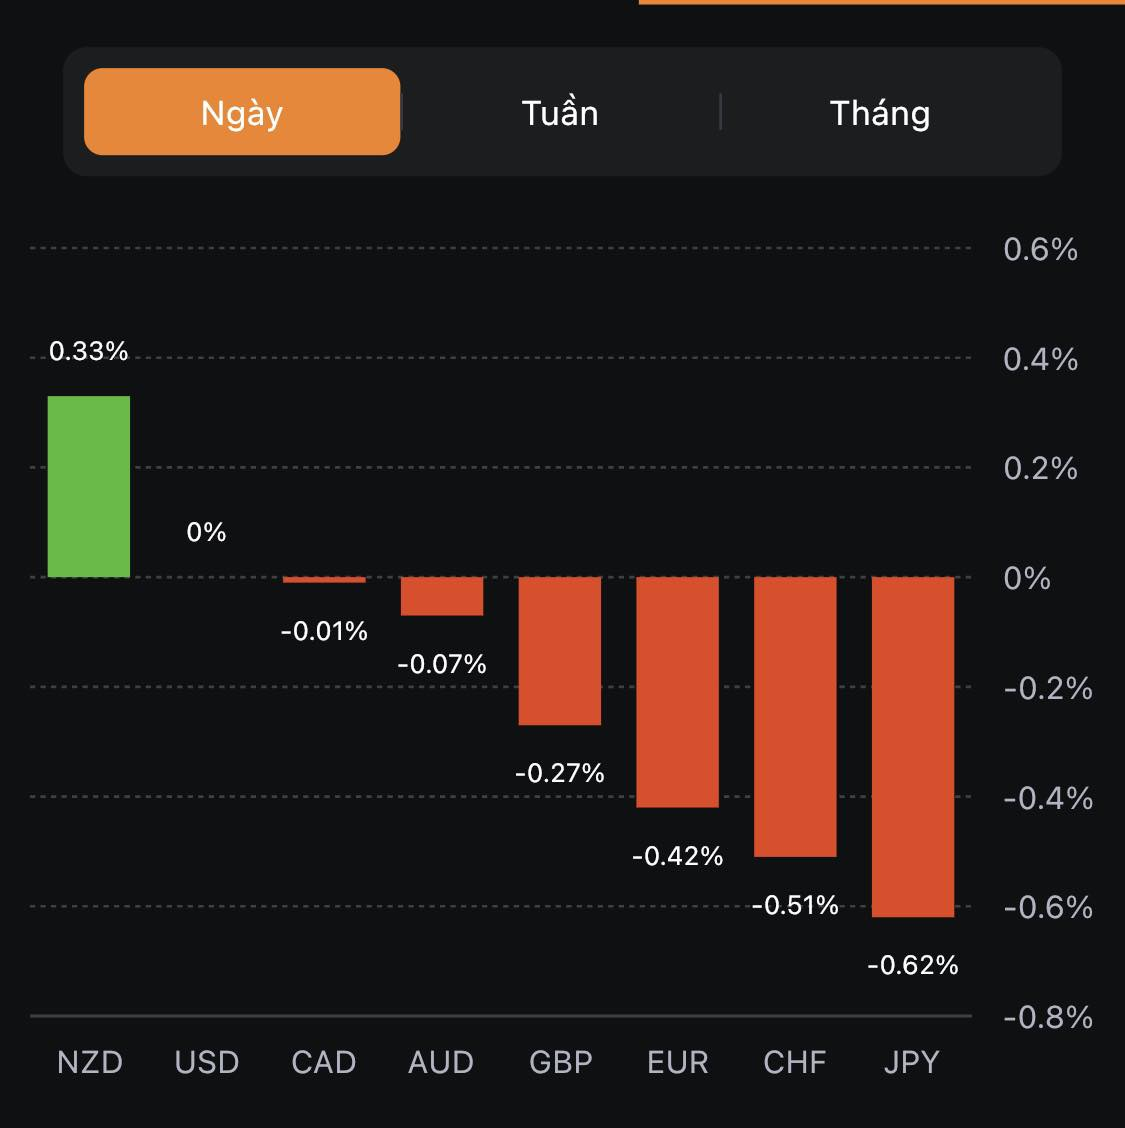
Task: Tap the red GBP bar
Action: [560, 651]
